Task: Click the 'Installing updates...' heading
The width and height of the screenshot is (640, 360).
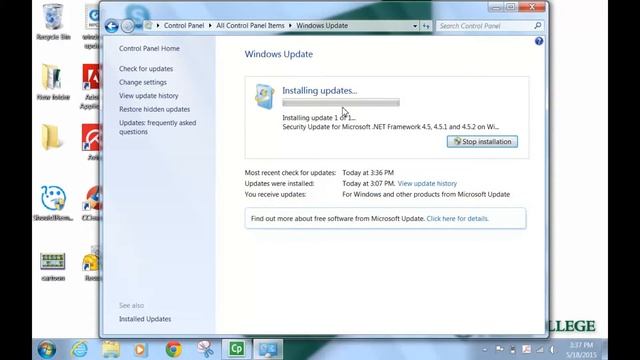Action: (320, 91)
